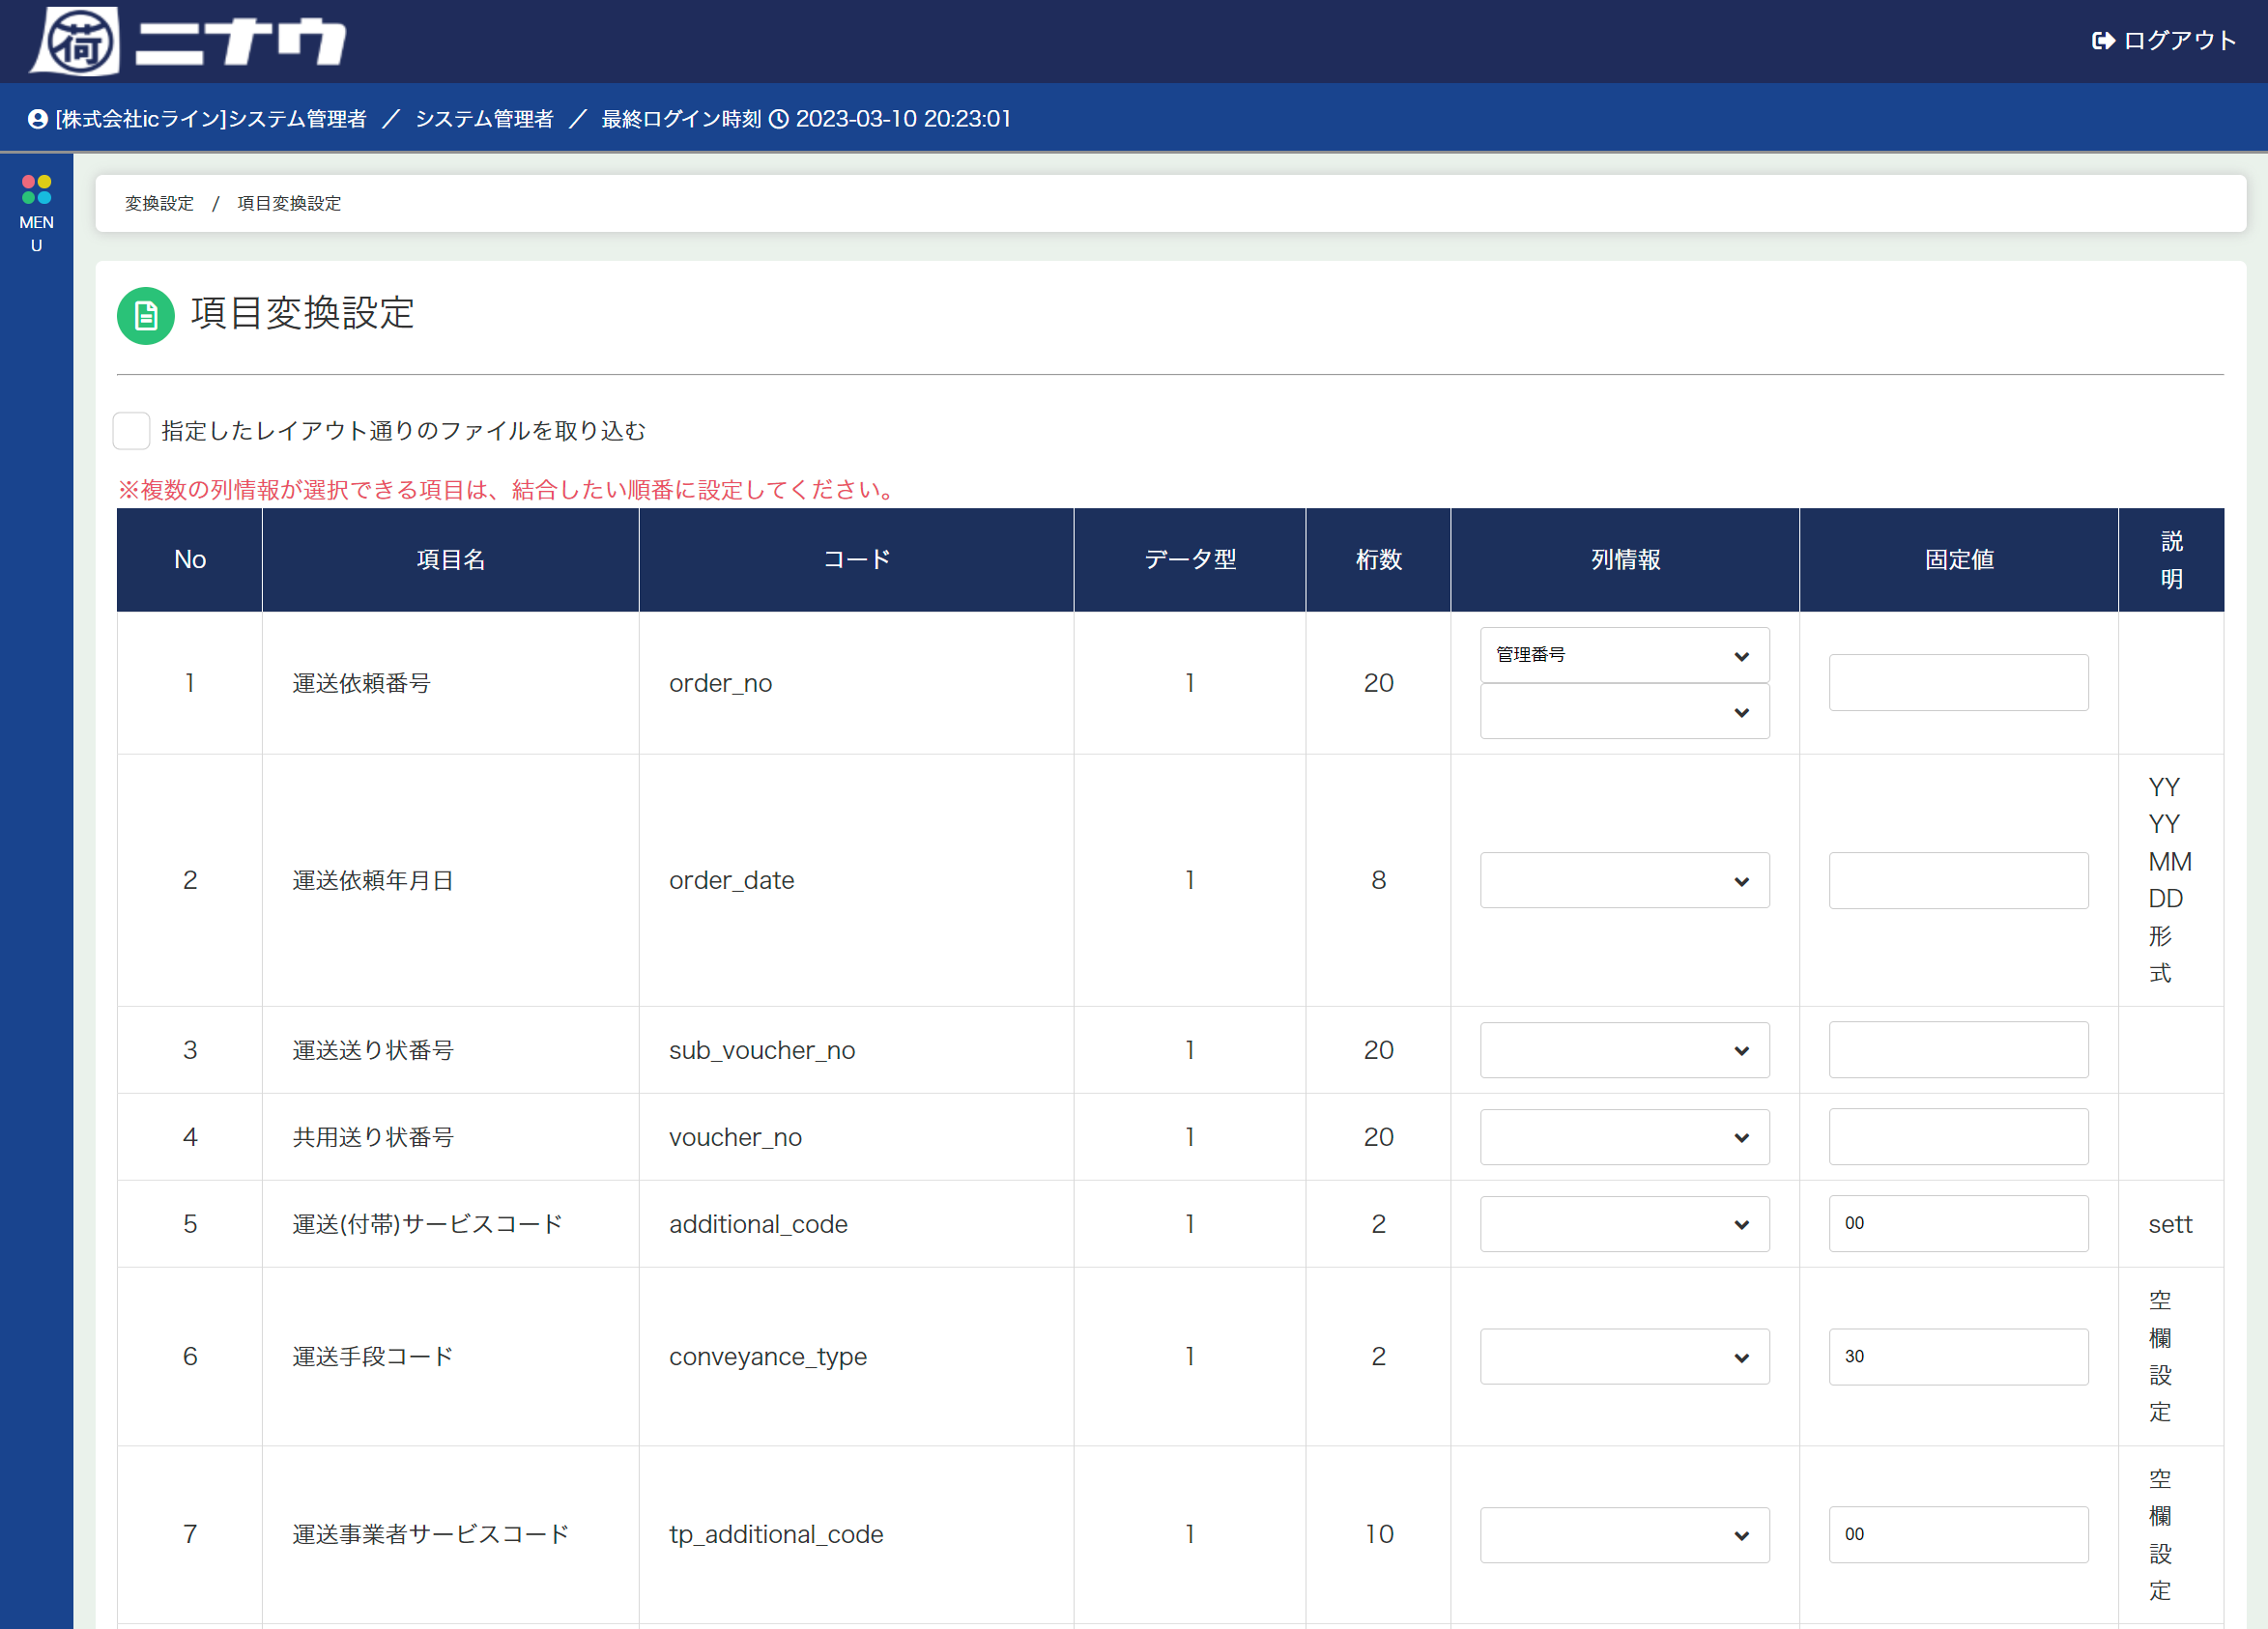Toggle the layout file import checkbox
This screenshot has height=1629, width=2268.
pos(132,431)
